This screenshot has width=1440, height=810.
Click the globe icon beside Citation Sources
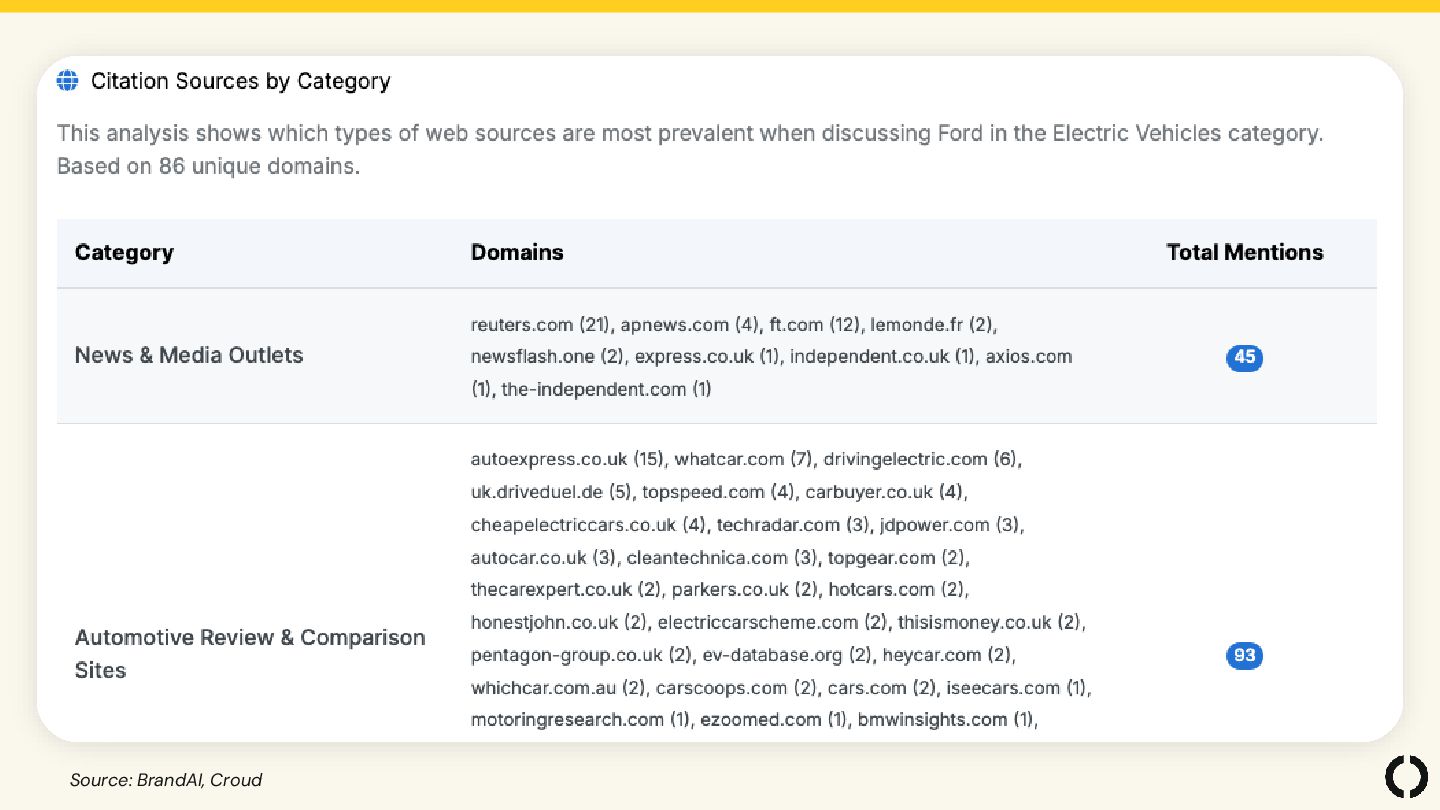[x=67, y=81]
